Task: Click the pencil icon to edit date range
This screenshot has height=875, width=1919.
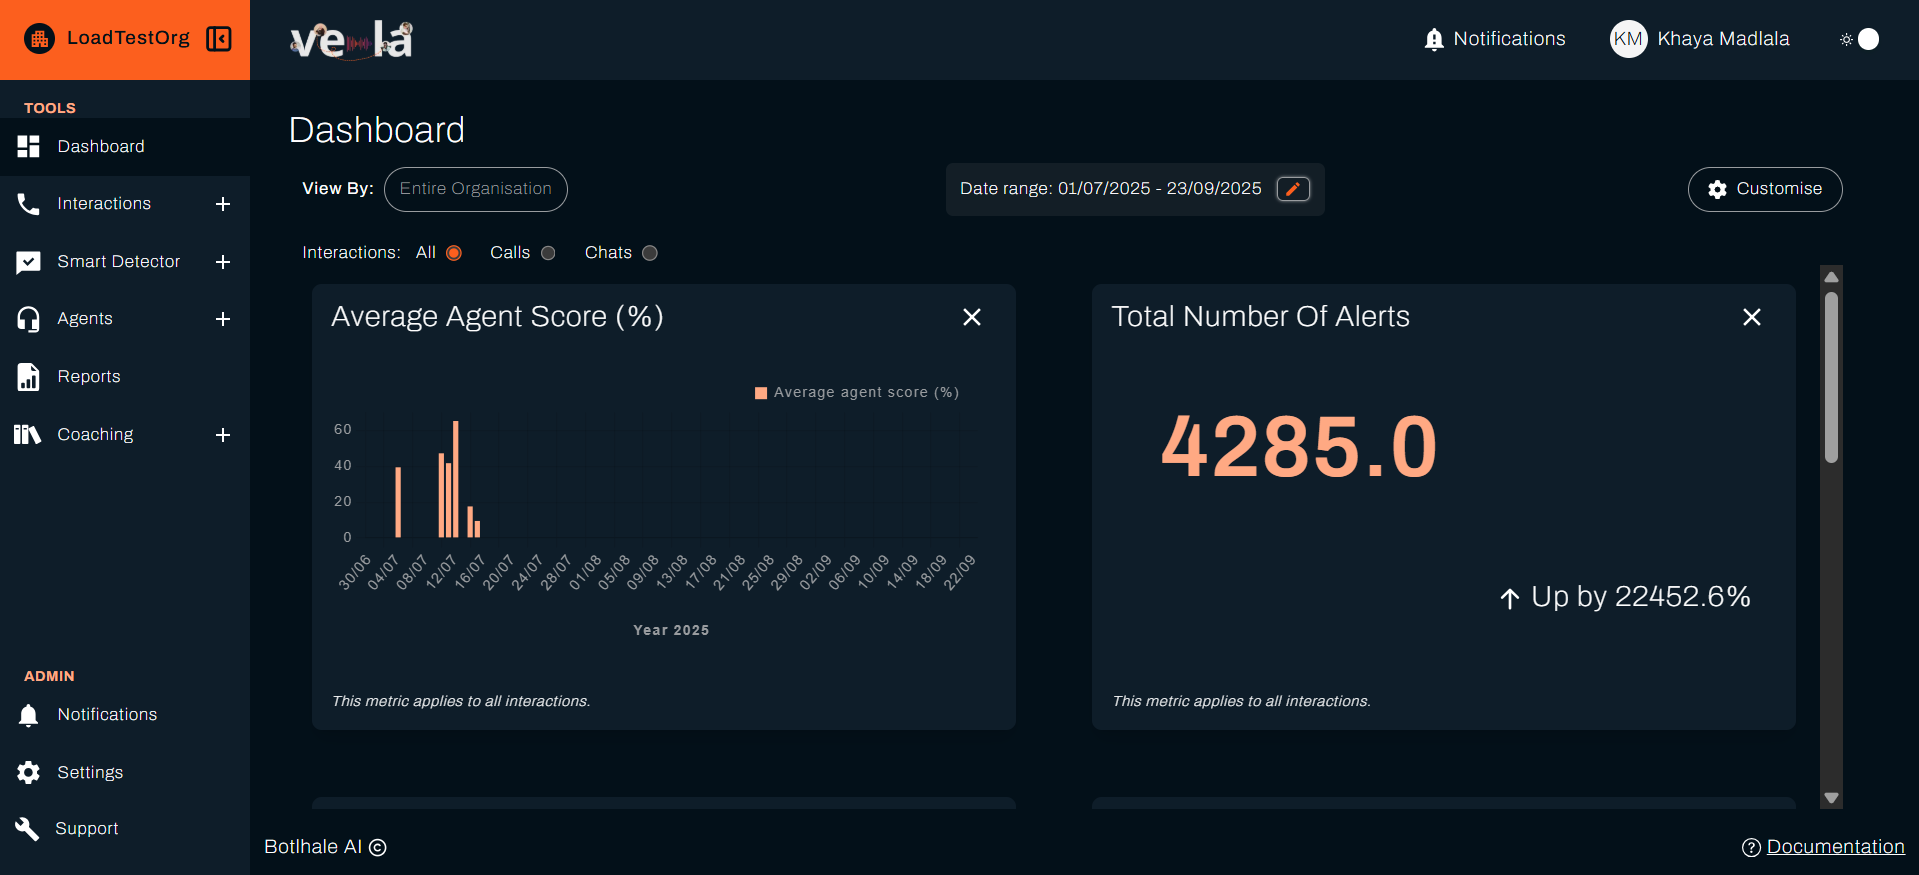Action: [1292, 189]
